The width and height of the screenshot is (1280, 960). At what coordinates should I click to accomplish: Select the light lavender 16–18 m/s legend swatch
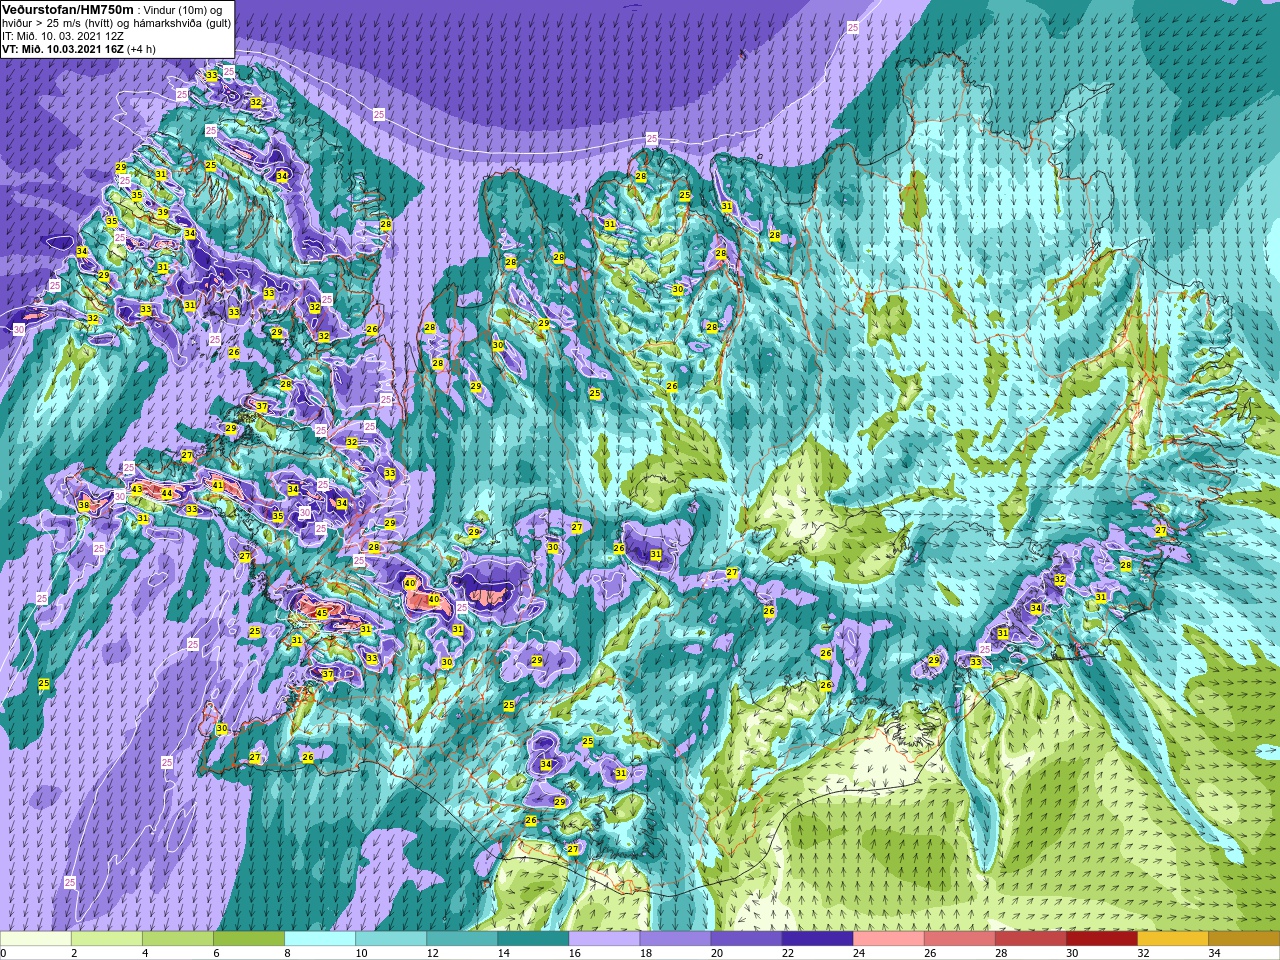click(604, 939)
